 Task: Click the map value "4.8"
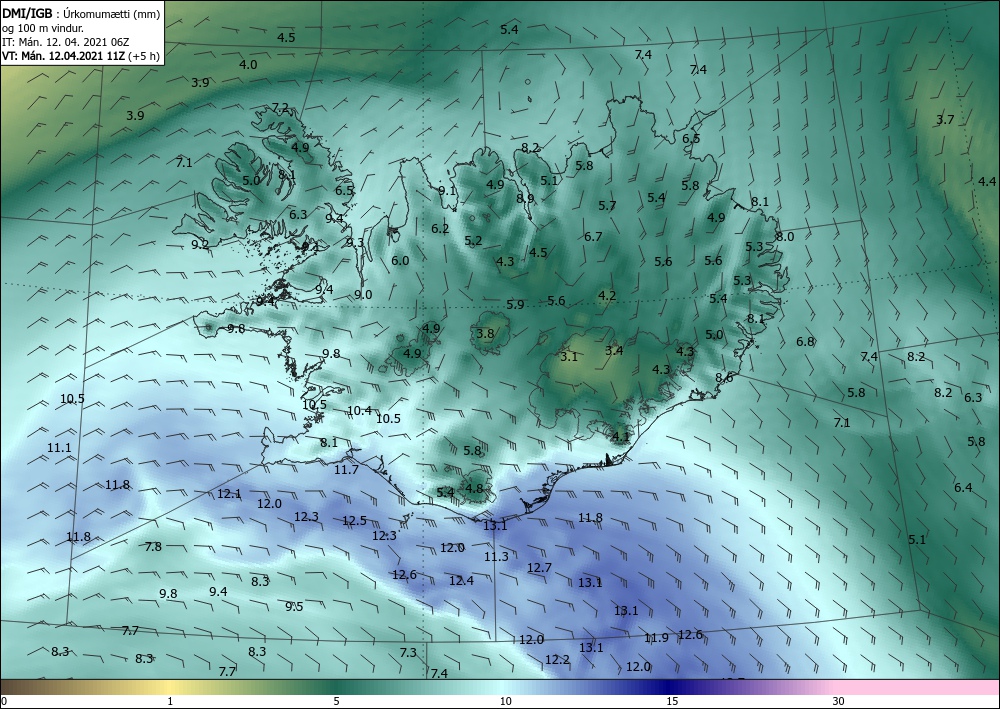coord(474,489)
